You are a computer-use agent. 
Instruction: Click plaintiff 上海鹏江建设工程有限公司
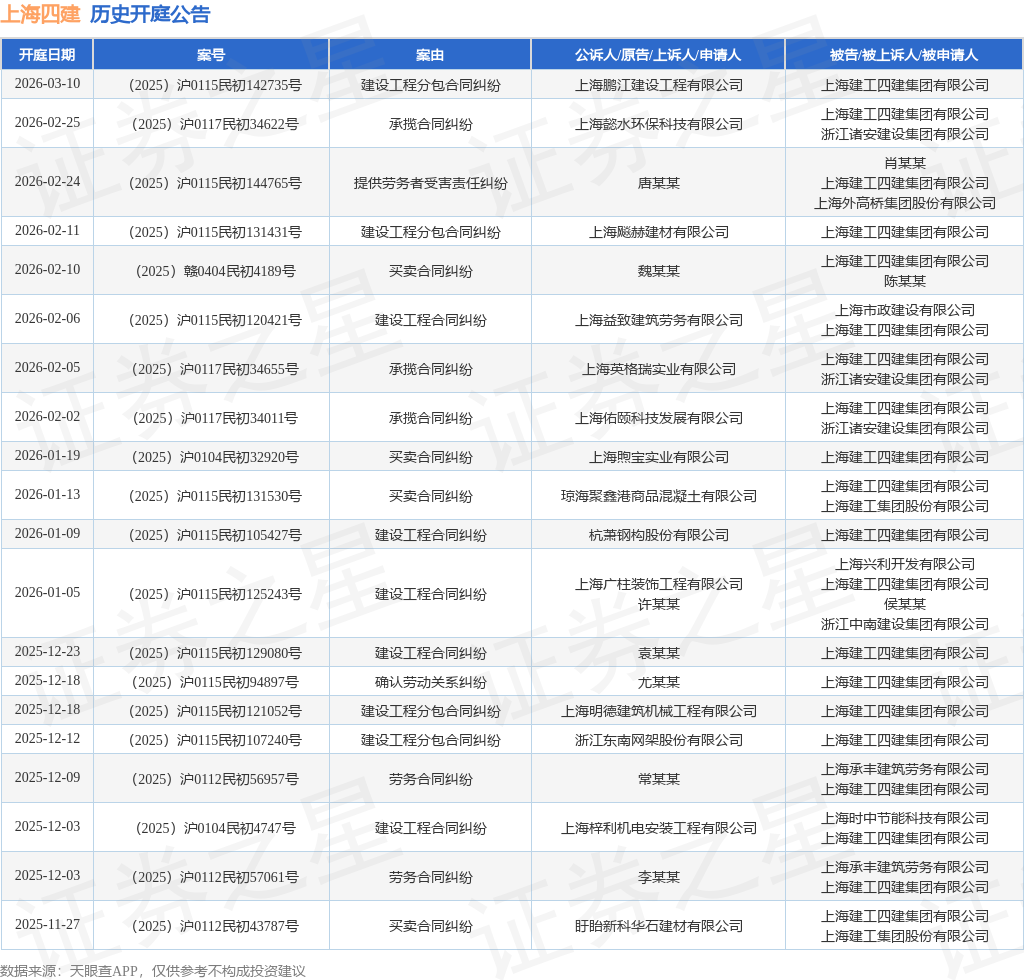click(658, 85)
